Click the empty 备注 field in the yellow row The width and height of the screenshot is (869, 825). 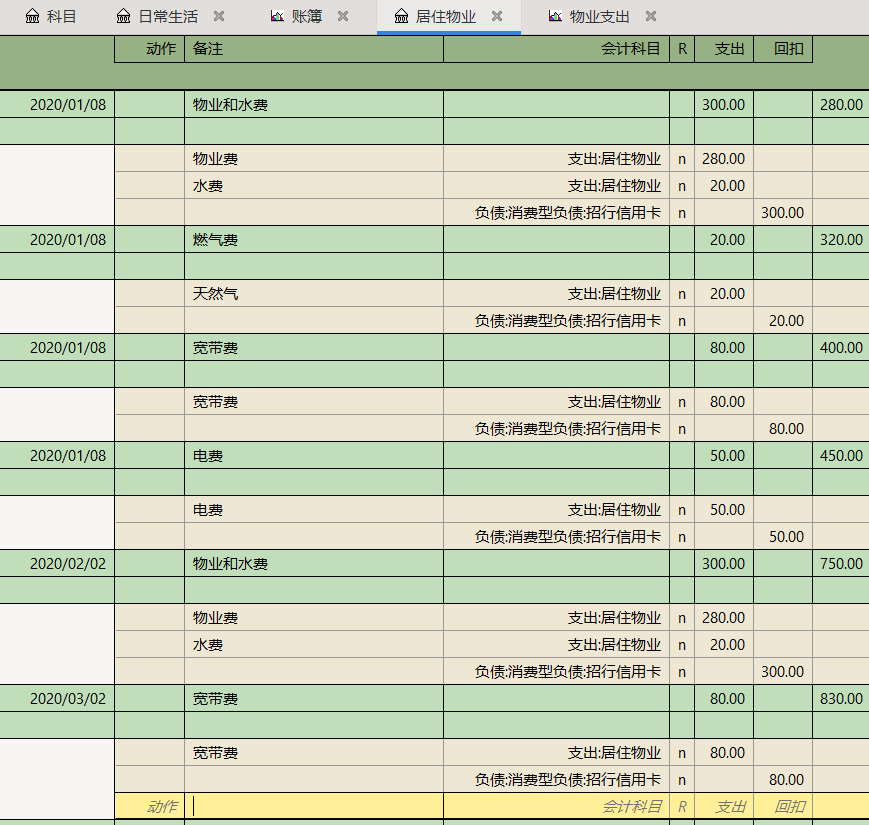coord(313,806)
